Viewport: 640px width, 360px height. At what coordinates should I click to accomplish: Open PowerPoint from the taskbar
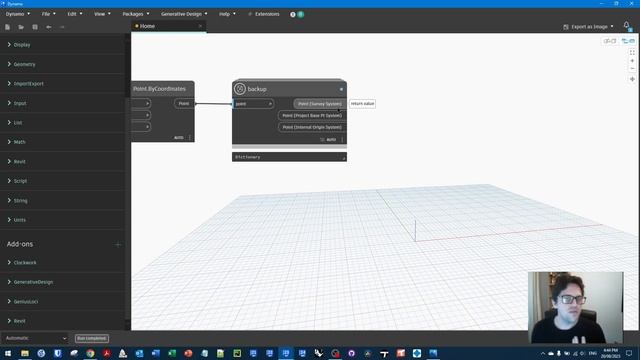pos(188,353)
